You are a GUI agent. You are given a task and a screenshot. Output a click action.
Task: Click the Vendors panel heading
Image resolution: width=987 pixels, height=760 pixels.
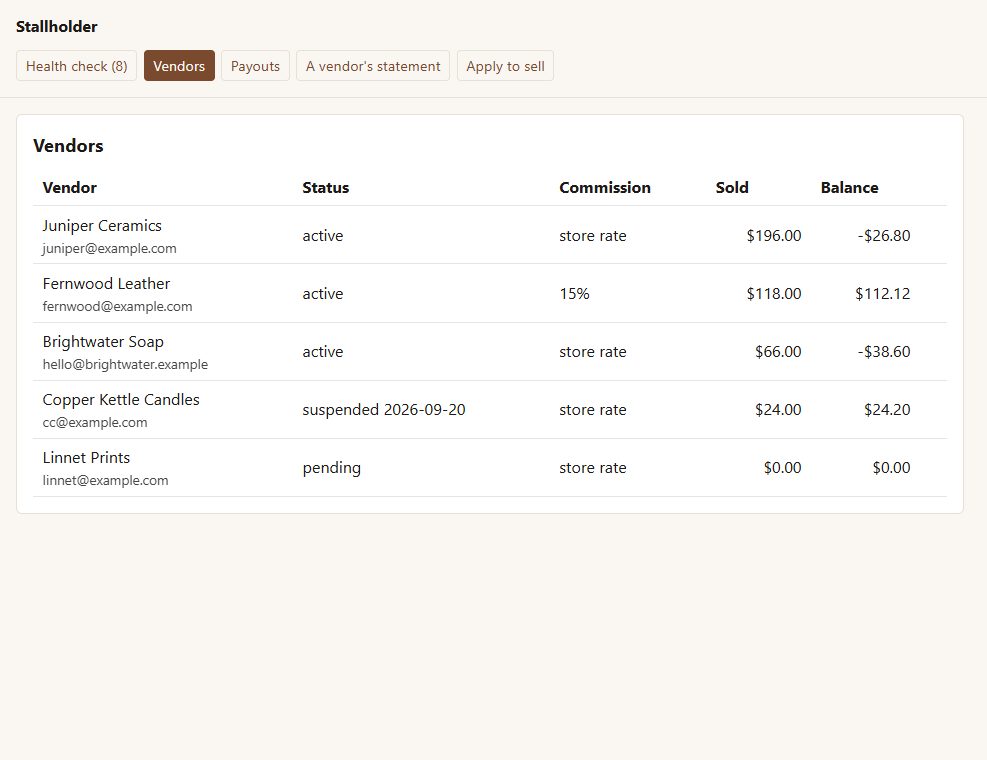point(68,145)
